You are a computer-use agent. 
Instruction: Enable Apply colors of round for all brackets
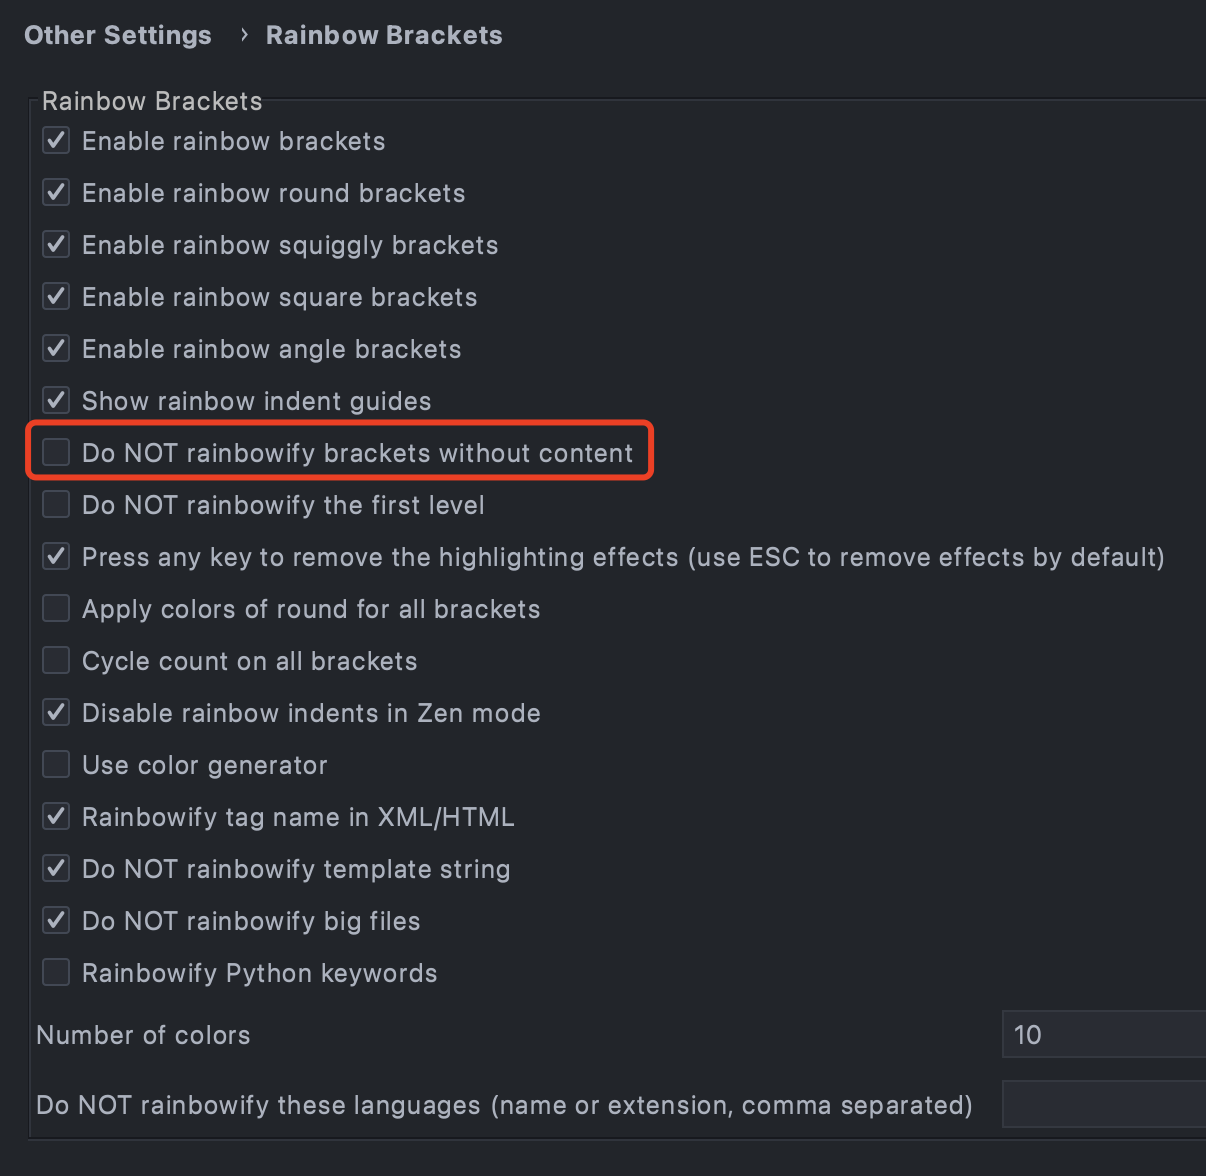pos(56,608)
